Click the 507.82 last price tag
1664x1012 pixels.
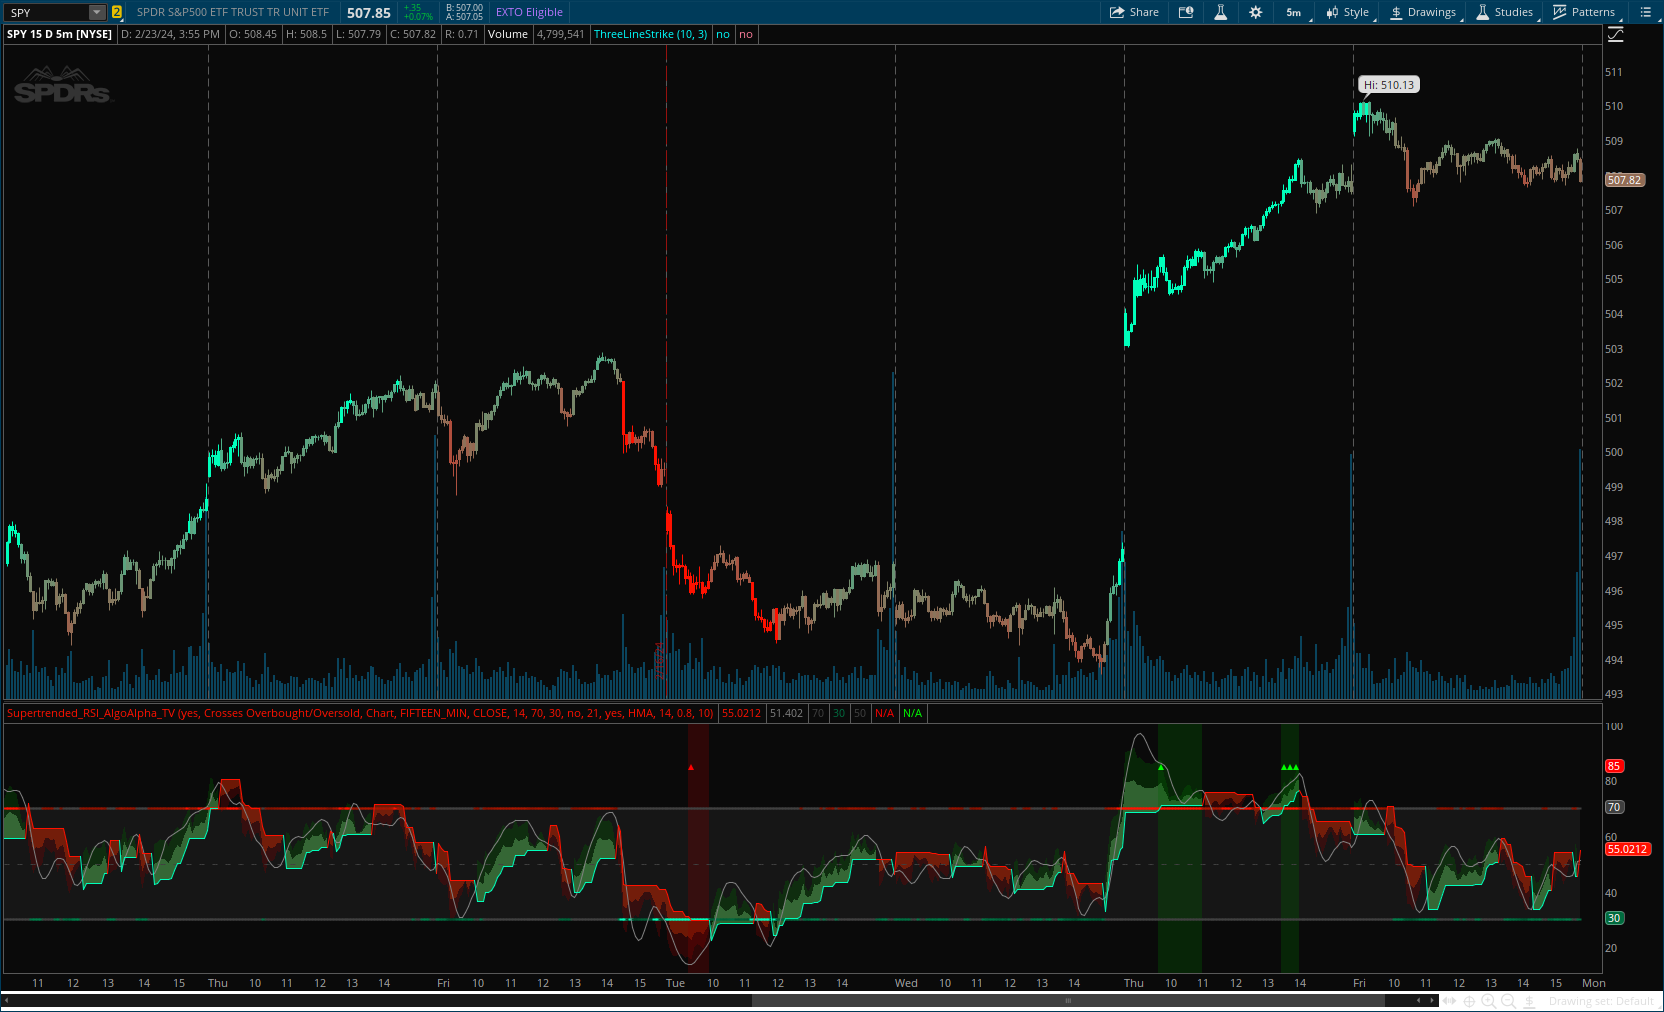coord(1624,180)
